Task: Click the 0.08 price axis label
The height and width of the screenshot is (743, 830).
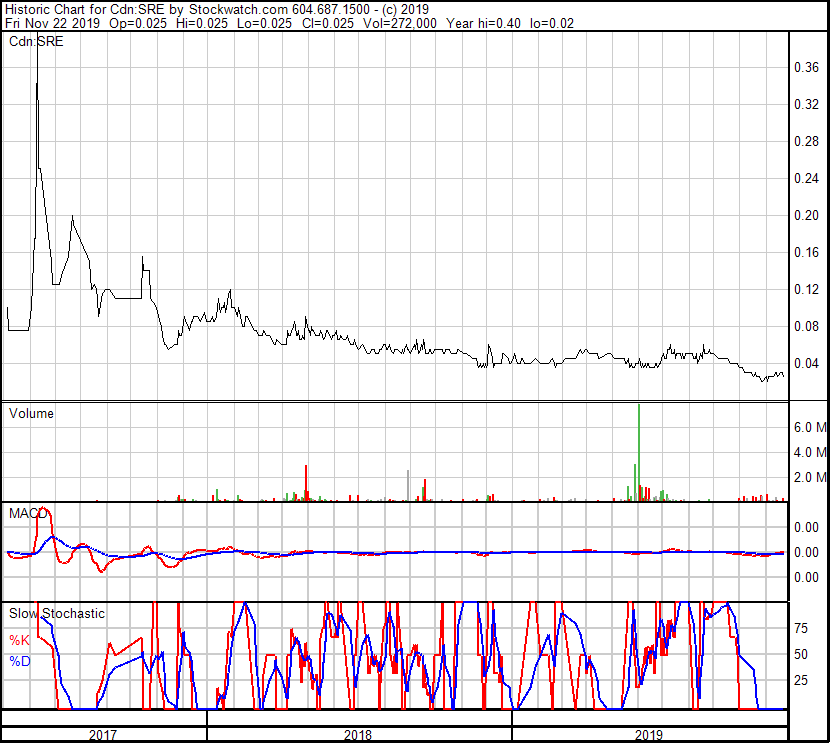Action: (x=806, y=327)
